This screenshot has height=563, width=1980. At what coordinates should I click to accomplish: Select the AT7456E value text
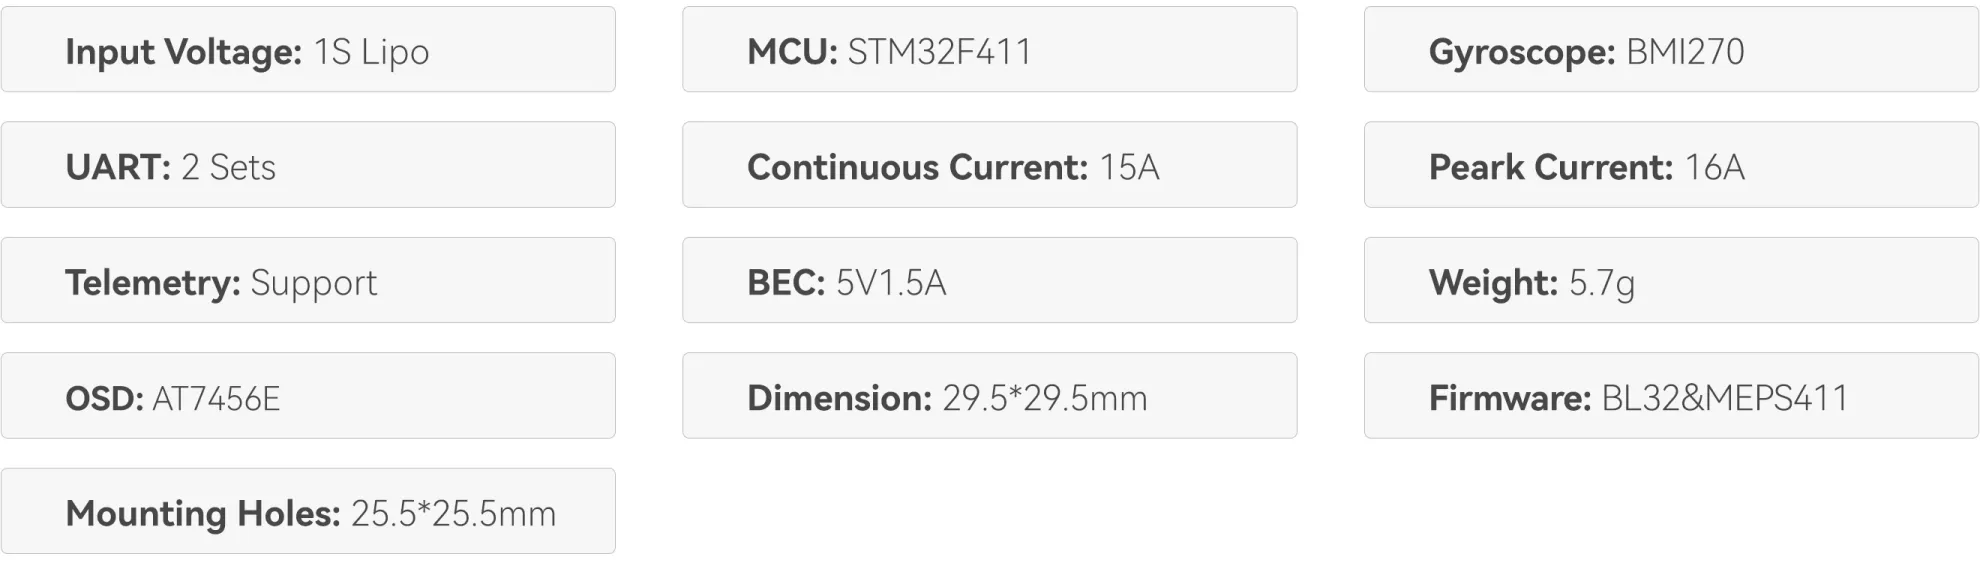click(x=216, y=399)
